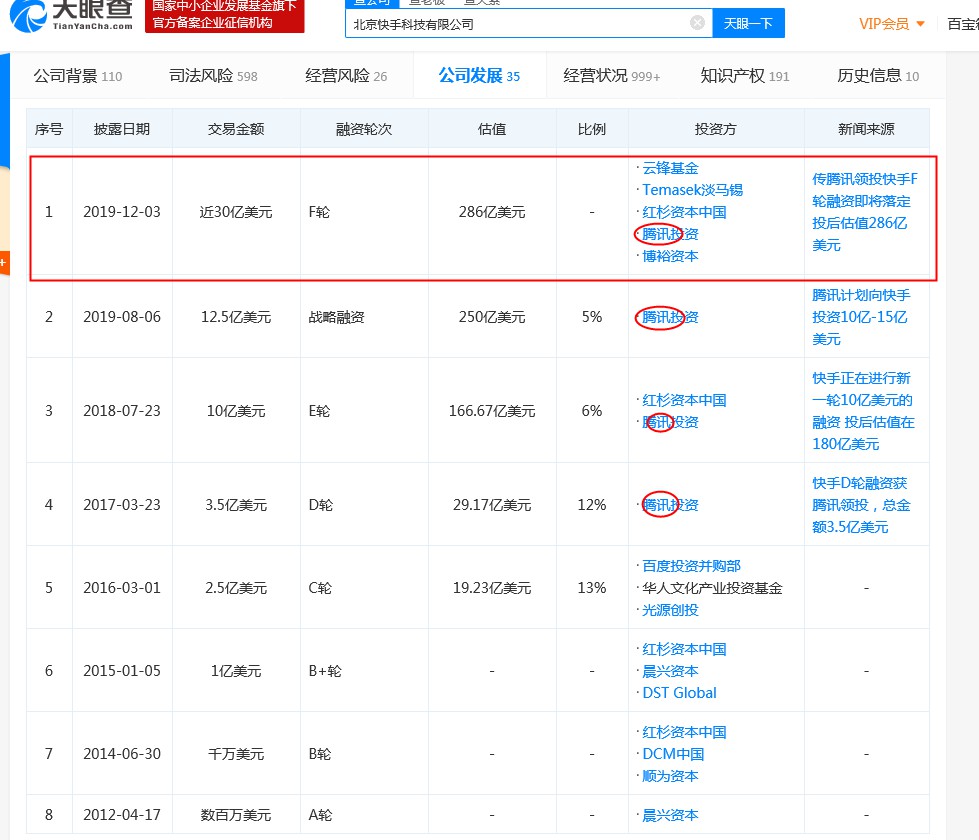The height and width of the screenshot is (840, 979).
Task: Click round cell B+轮
Action: coord(325,671)
